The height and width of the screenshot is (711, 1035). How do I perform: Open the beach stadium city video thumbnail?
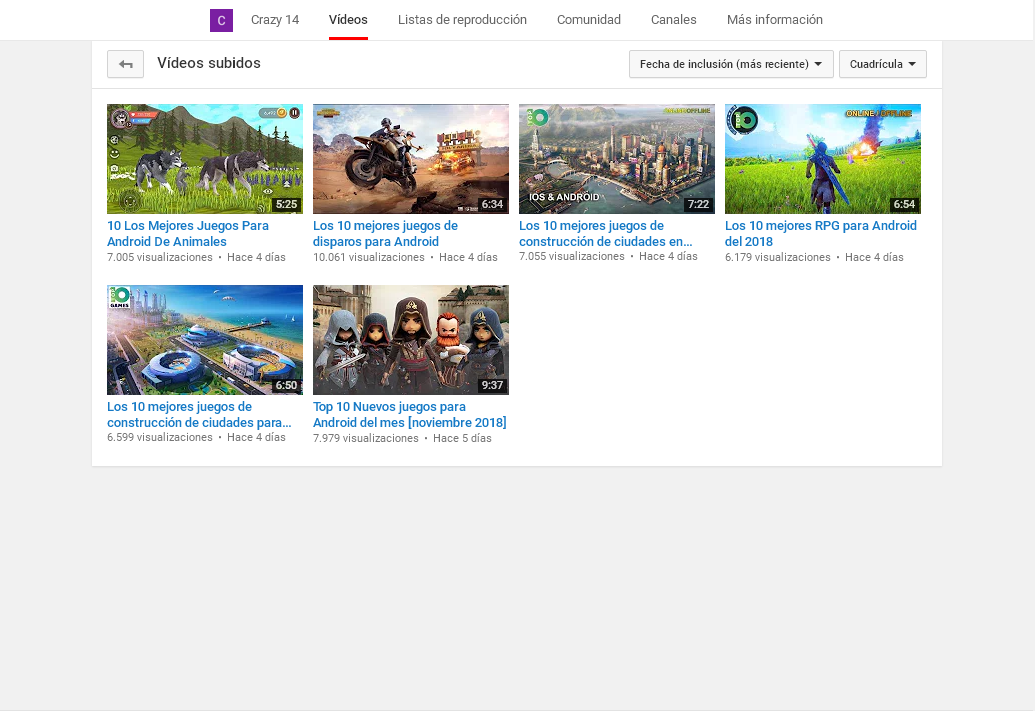[205, 340]
